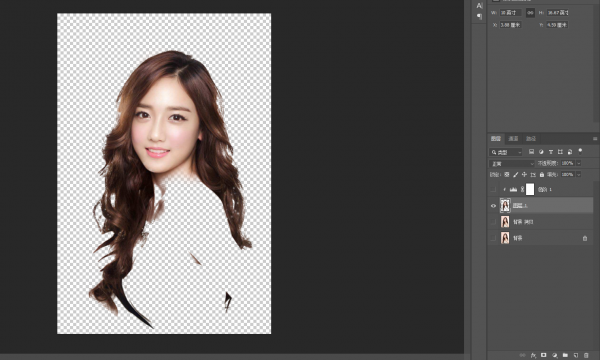Create a new layer icon
Screen dimensions: 600x360
coord(576,355)
